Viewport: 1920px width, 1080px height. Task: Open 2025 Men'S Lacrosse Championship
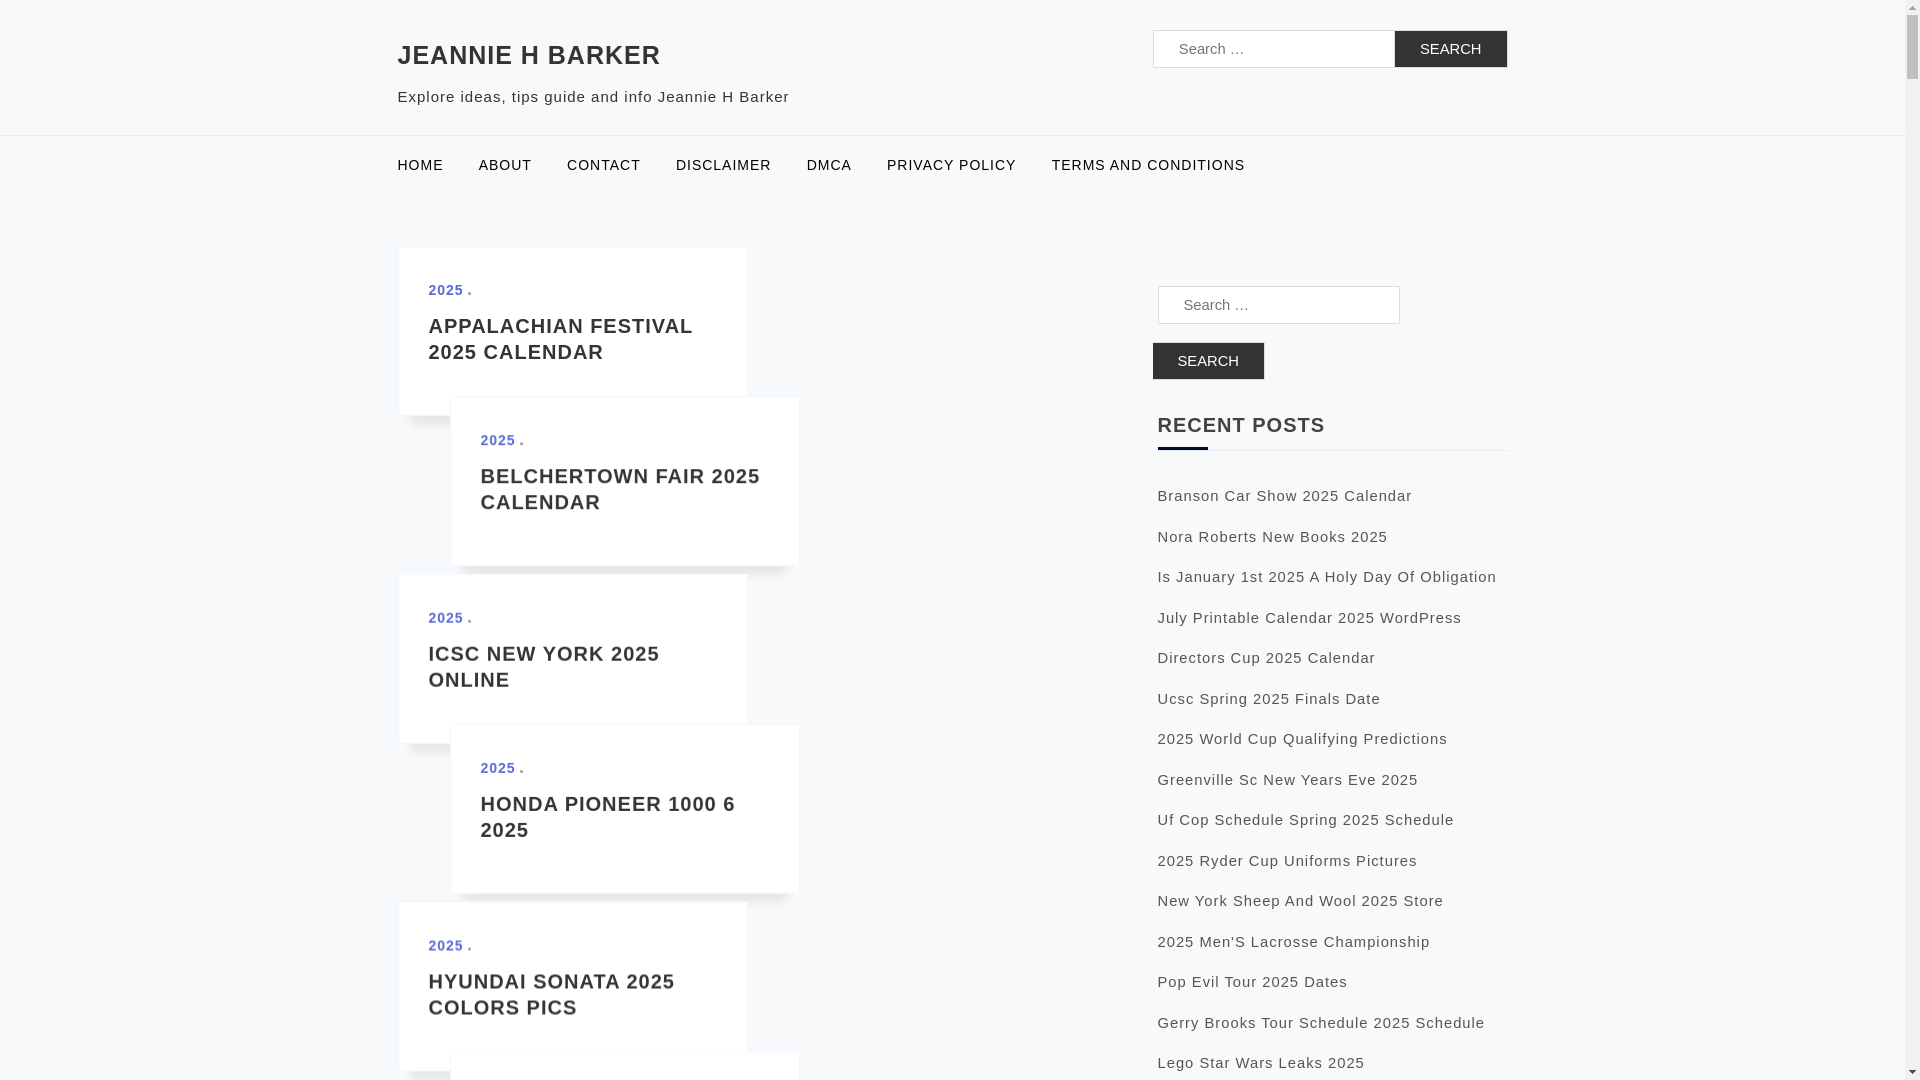[x=1293, y=942]
